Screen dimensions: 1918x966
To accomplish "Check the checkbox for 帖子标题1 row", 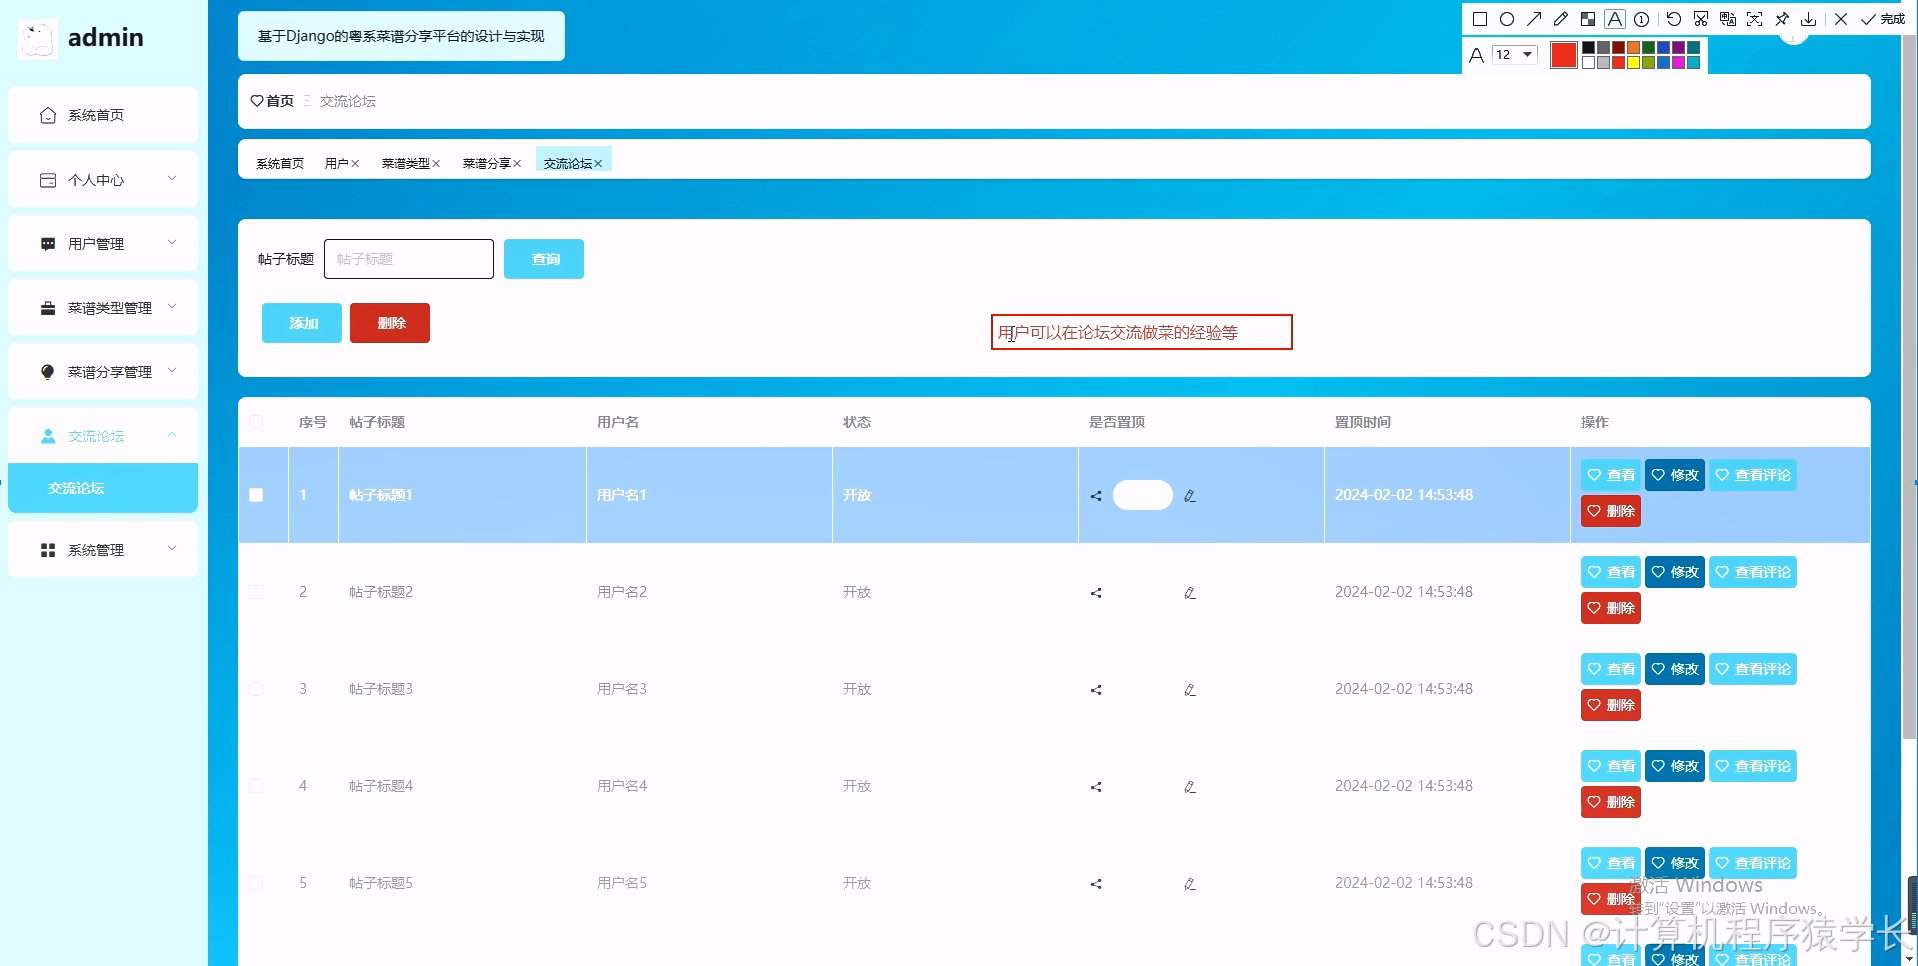I will (256, 495).
